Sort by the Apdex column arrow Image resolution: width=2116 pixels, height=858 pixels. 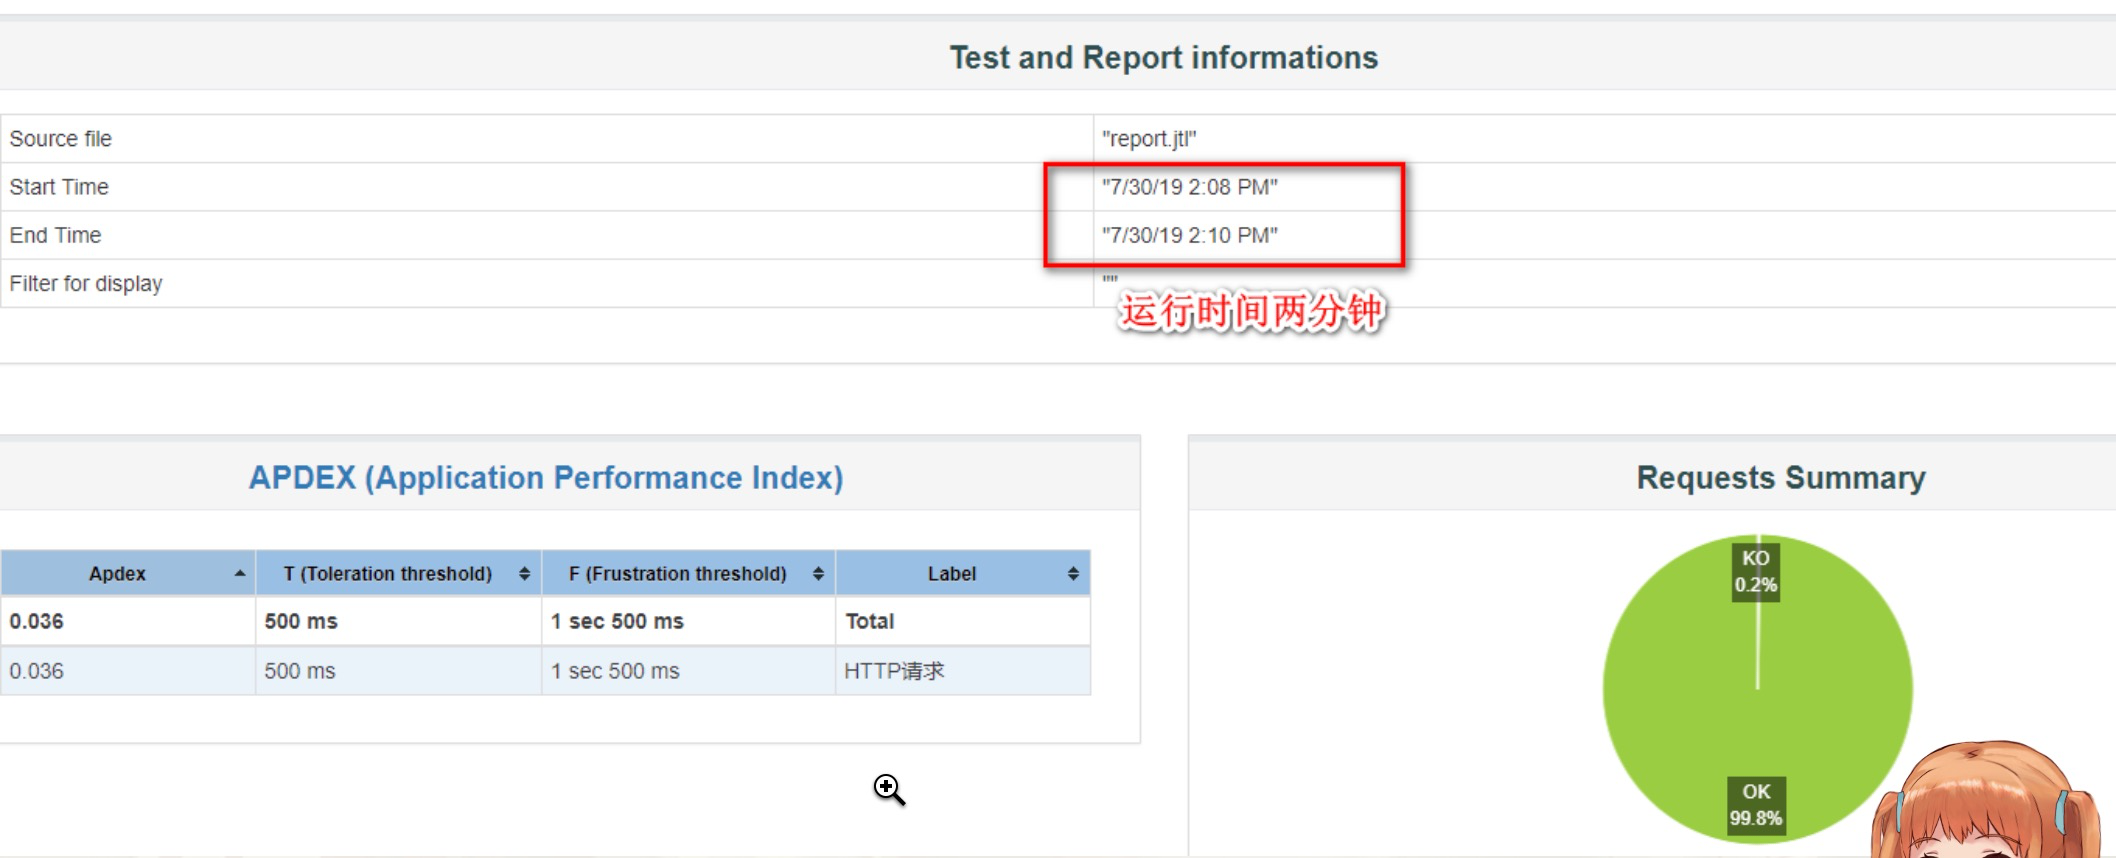click(x=240, y=574)
